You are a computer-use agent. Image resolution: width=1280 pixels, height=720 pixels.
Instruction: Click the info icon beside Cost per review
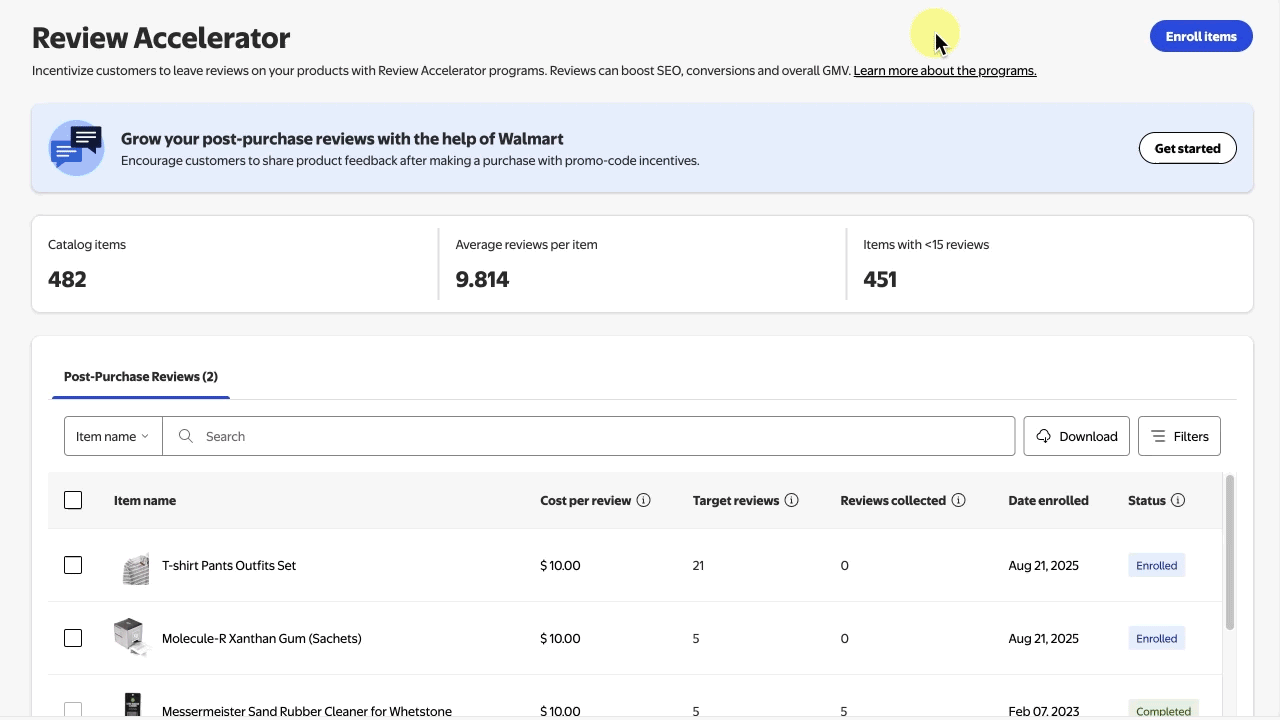click(x=644, y=500)
